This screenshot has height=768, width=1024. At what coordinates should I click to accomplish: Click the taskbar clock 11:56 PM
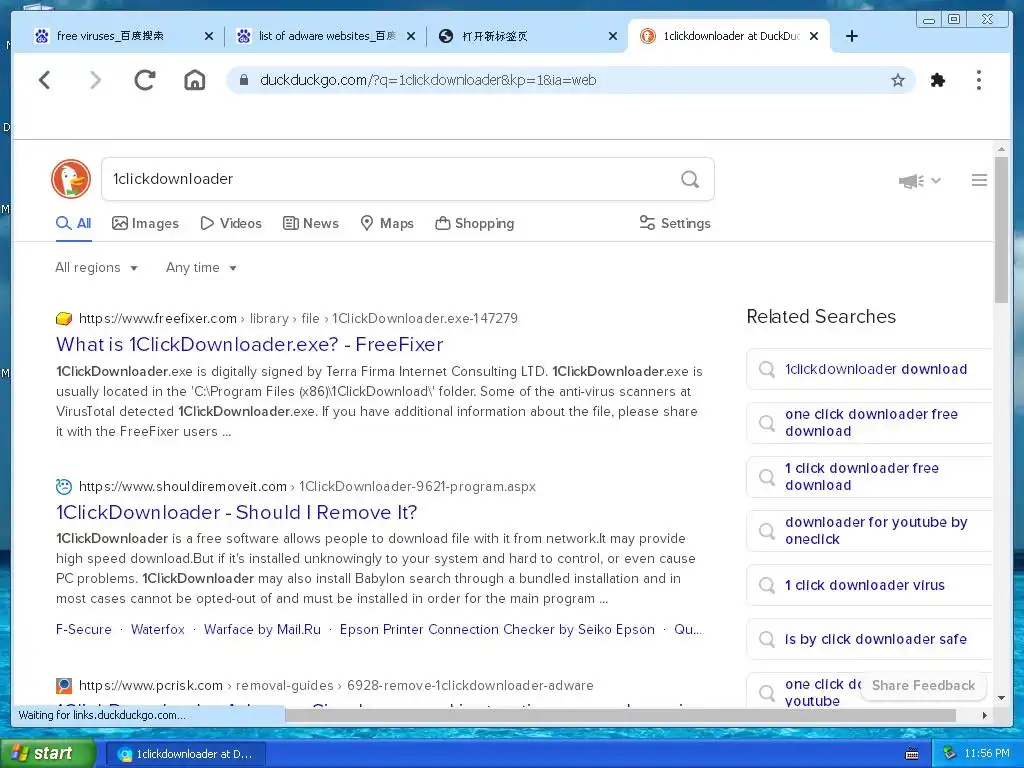click(987, 754)
